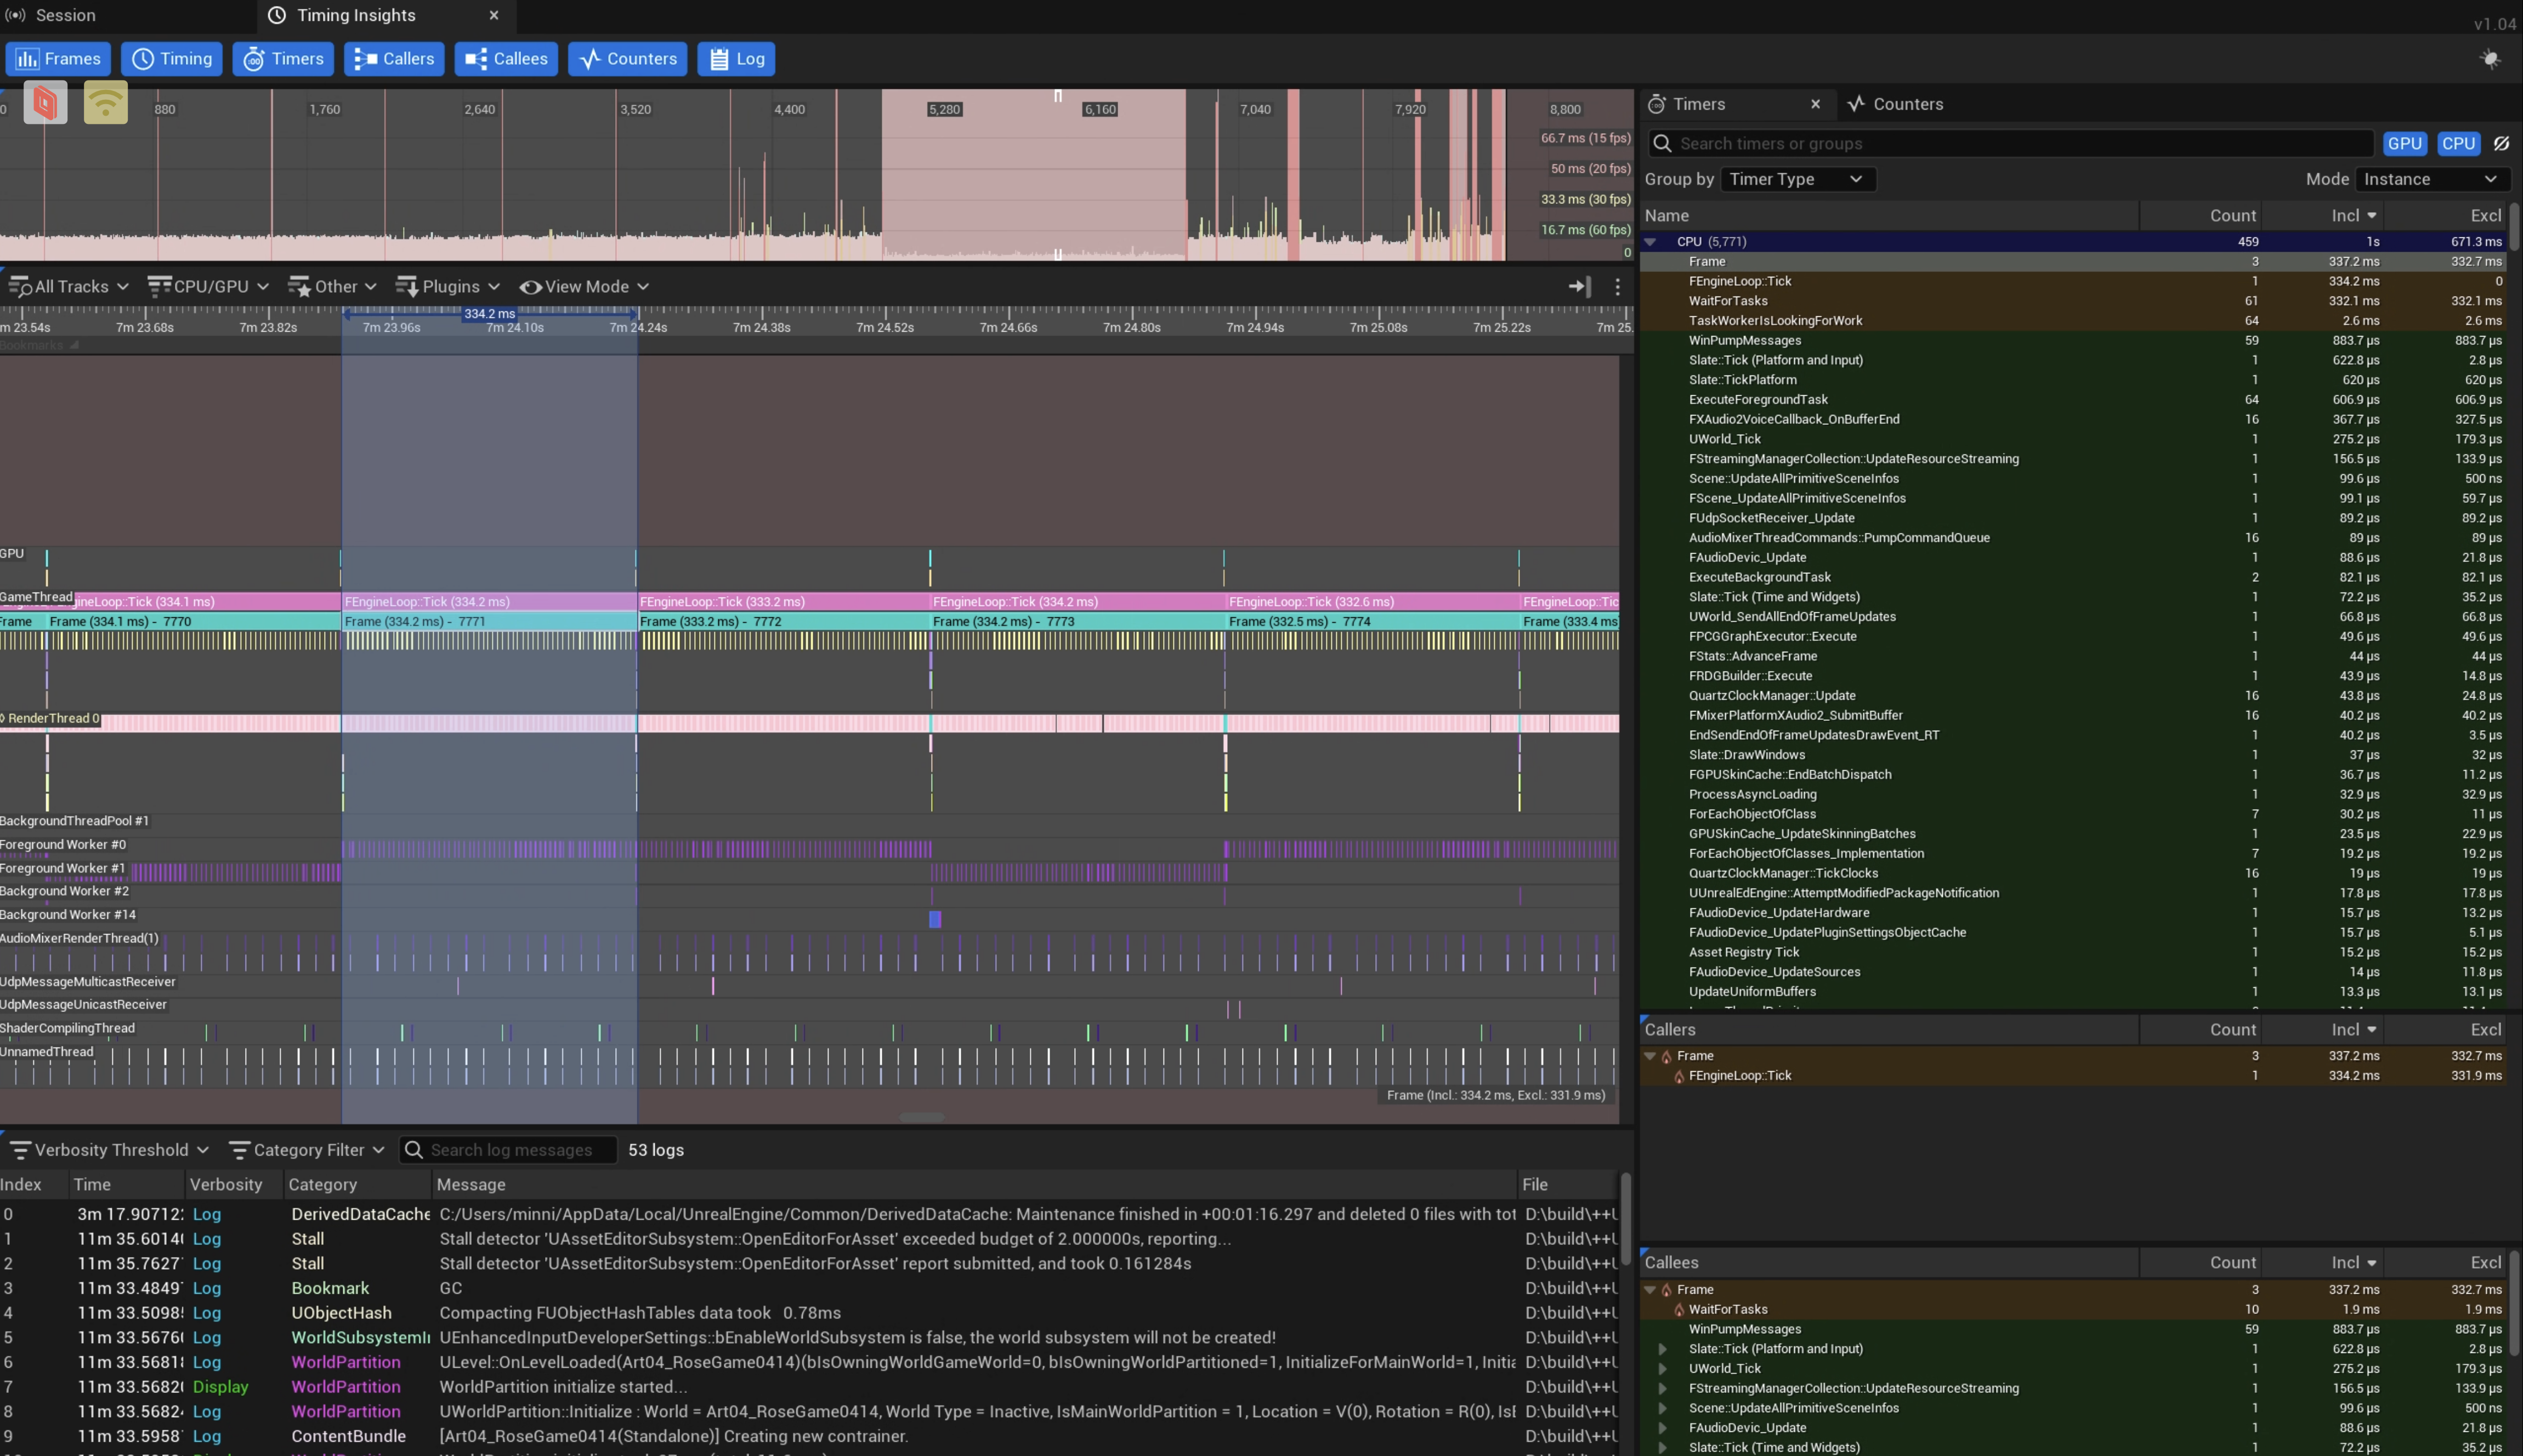
Task: Toggle the Callees panel button
Action: point(506,59)
